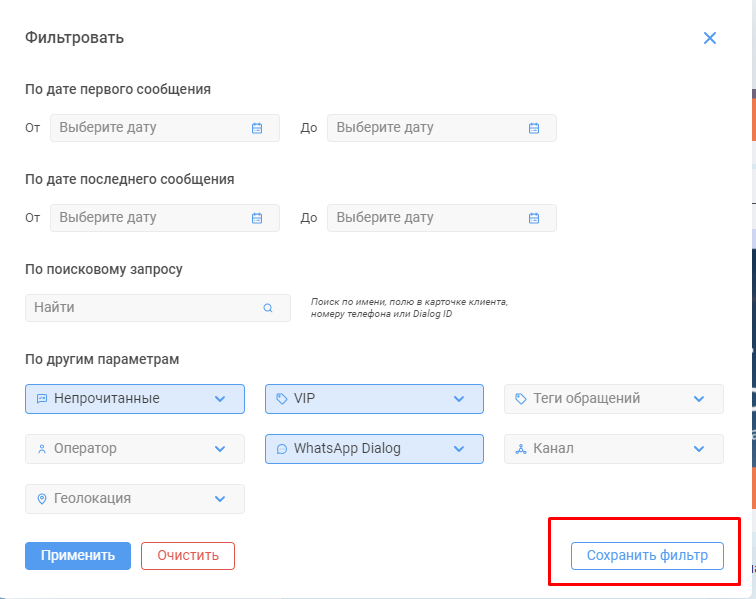Click the Сохранить фильтр button
Viewport: 756px width, 599px height.
(x=648, y=556)
